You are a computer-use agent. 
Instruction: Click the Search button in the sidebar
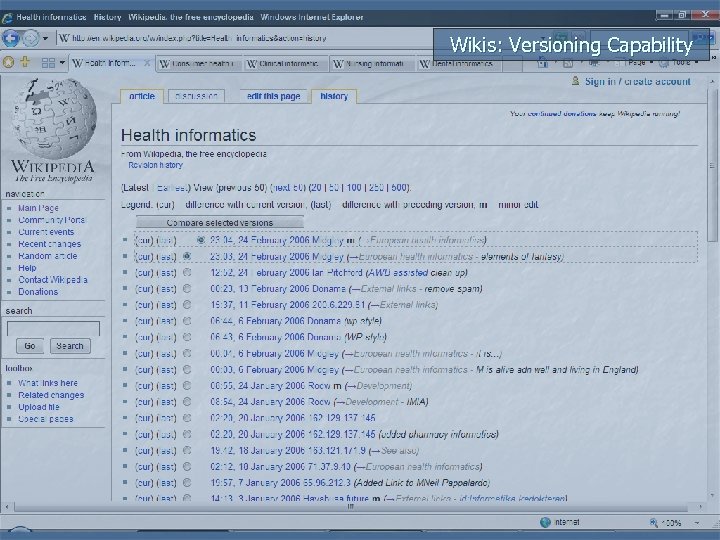(70, 346)
